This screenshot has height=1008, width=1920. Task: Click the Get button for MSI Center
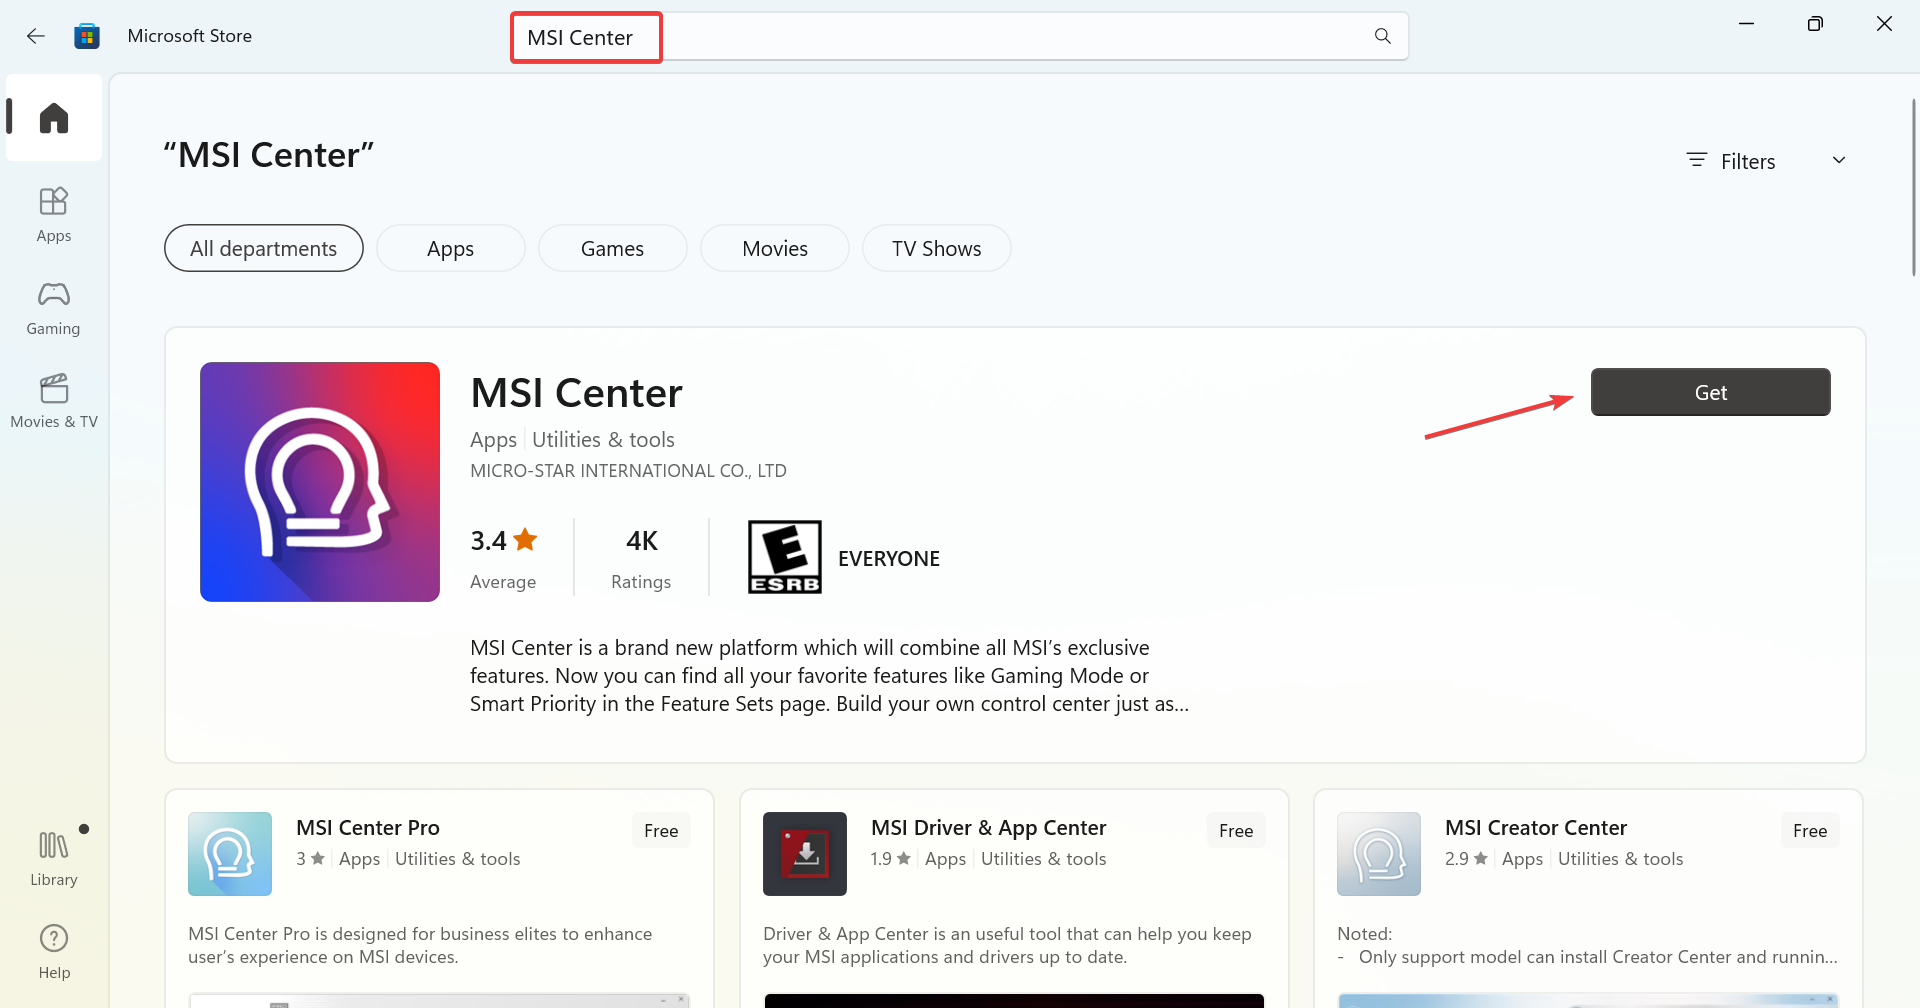1711,392
